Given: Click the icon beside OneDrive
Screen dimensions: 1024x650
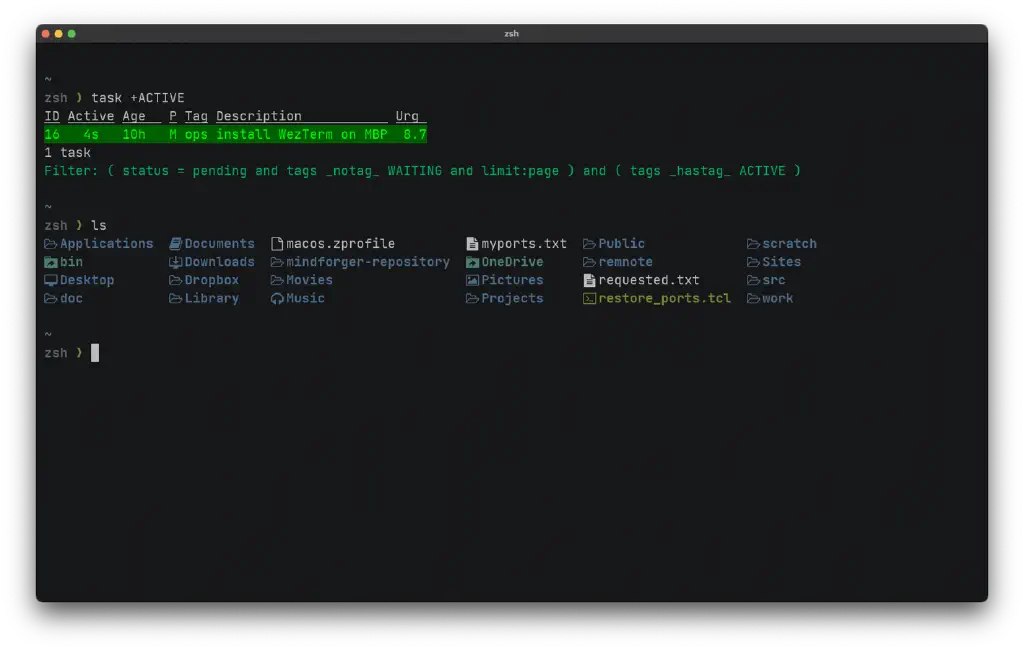Looking at the screenshot, I should tap(472, 262).
